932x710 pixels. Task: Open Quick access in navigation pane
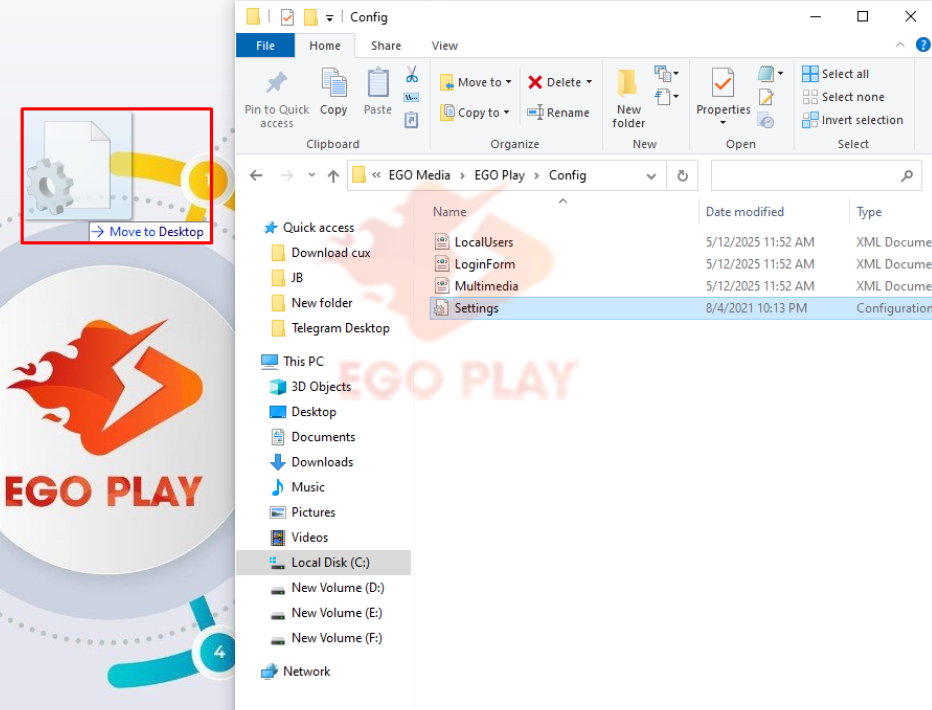tap(318, 228)
